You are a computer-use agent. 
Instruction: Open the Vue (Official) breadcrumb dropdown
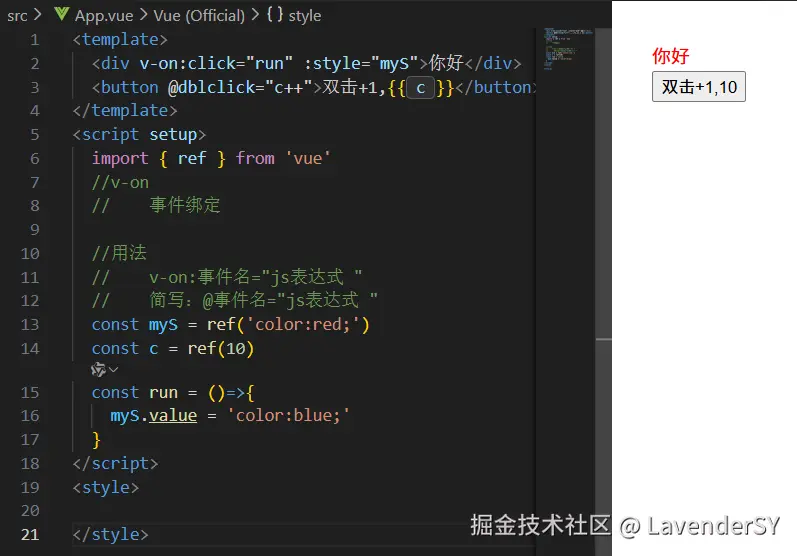coord(199,15)
